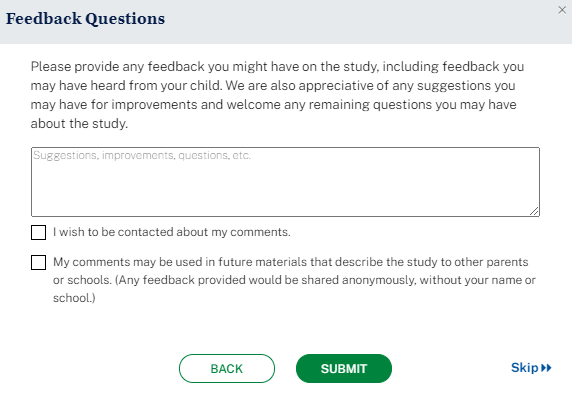
Task: Click the 'Feedback Questions' dialog title
Action: point(85,19)
